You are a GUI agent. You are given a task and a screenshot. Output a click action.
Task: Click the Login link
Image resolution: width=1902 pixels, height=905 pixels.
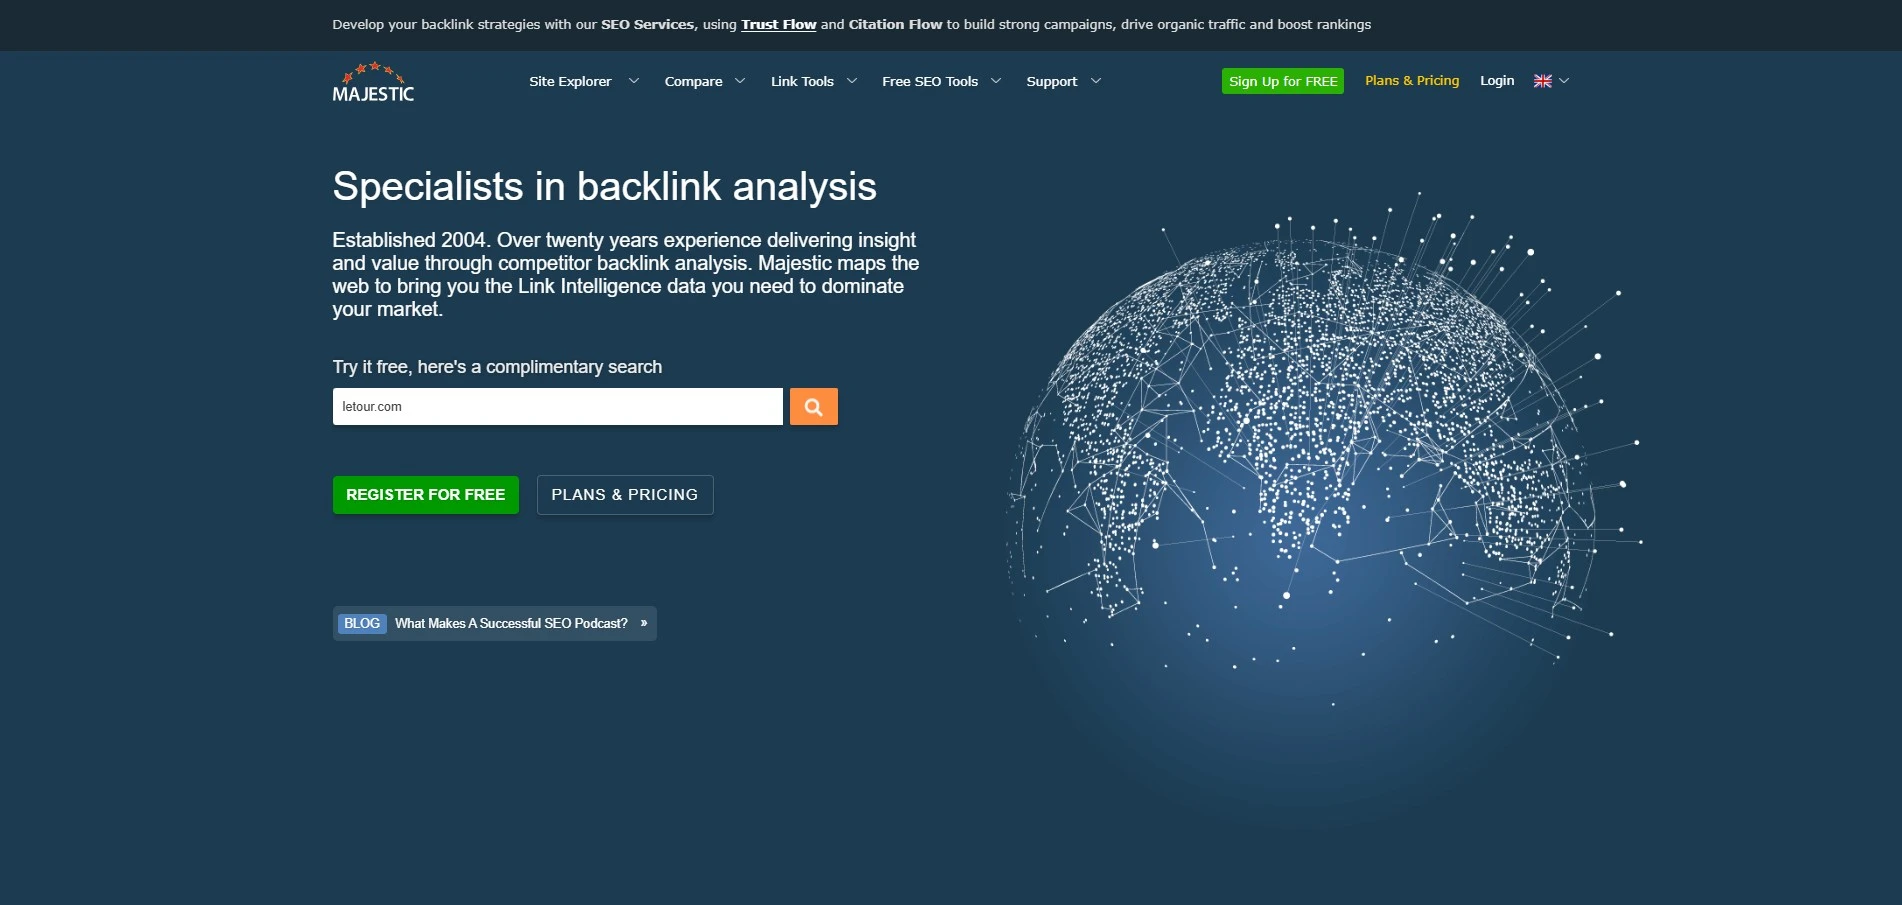click(1497, 81)
